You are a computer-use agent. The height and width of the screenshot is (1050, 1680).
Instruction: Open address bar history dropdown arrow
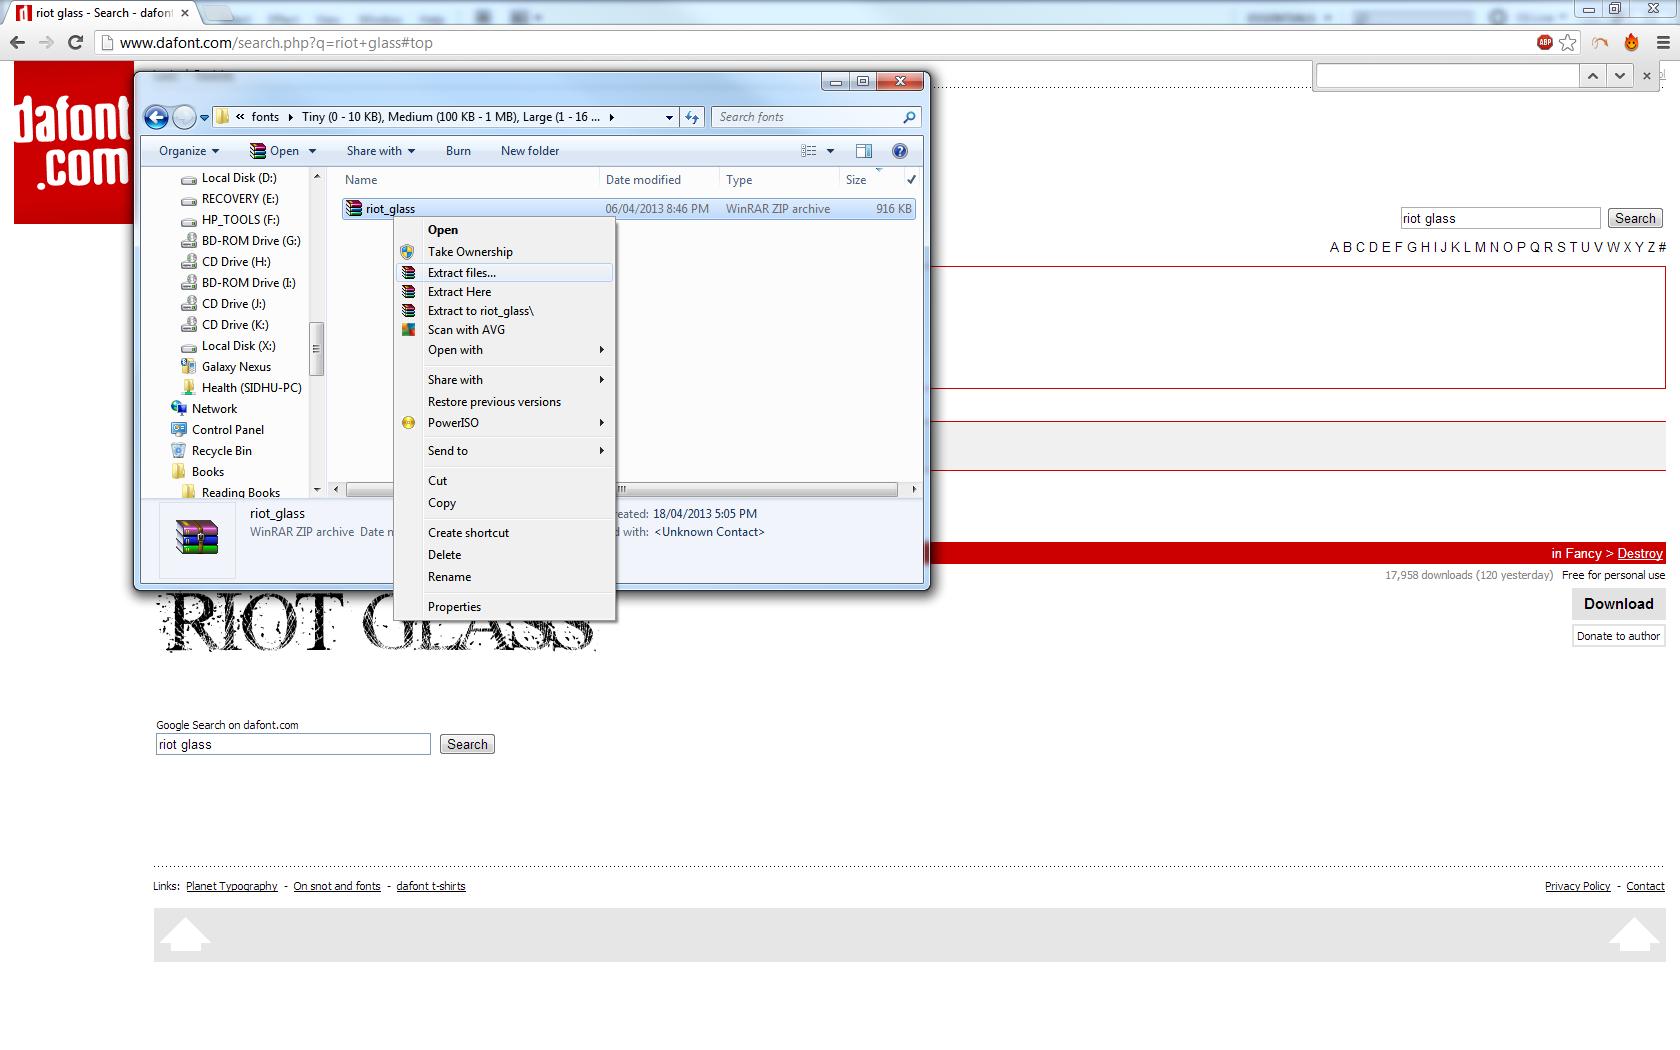tap(669, 117)
